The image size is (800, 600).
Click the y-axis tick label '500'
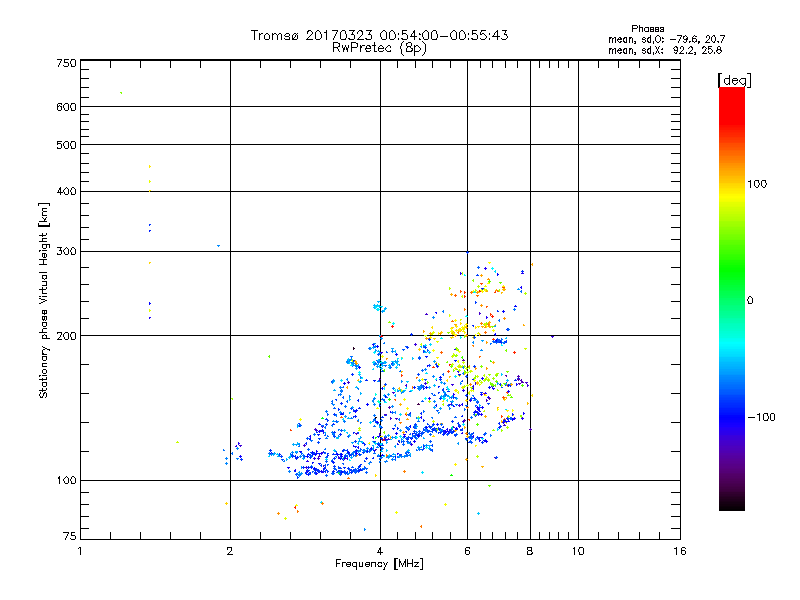point(66,145)
